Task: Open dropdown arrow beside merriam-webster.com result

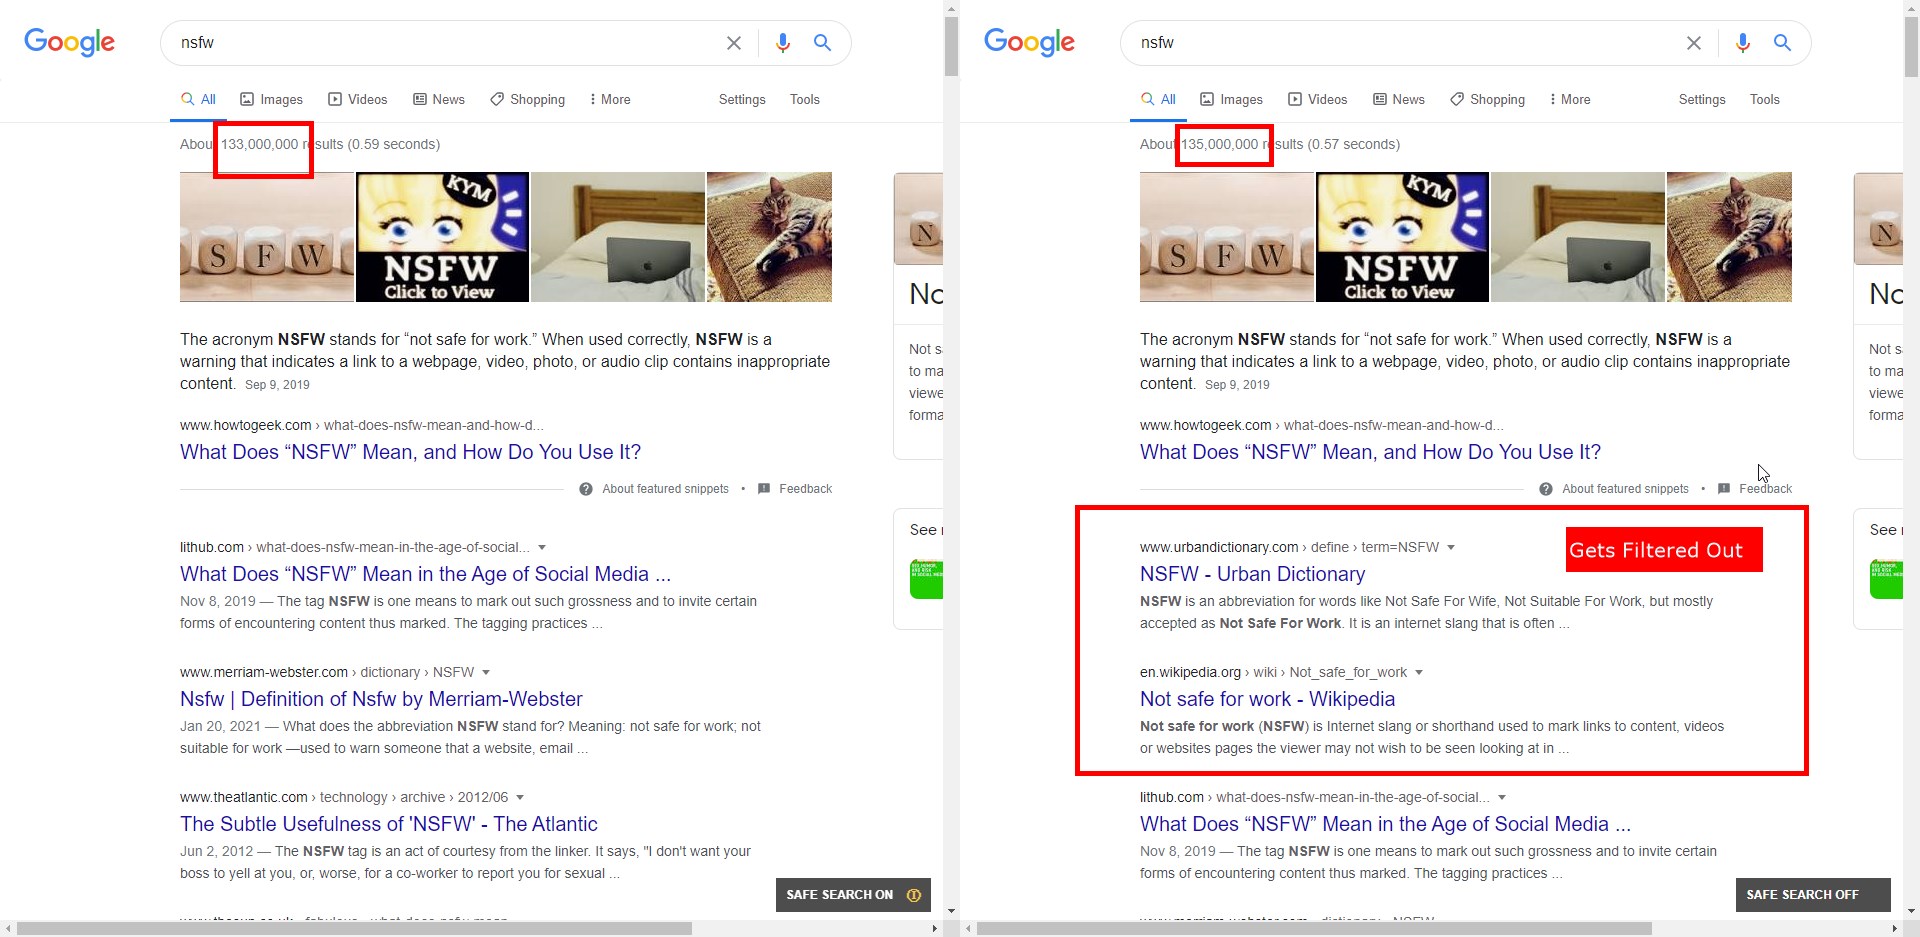Action: [486, 673]
